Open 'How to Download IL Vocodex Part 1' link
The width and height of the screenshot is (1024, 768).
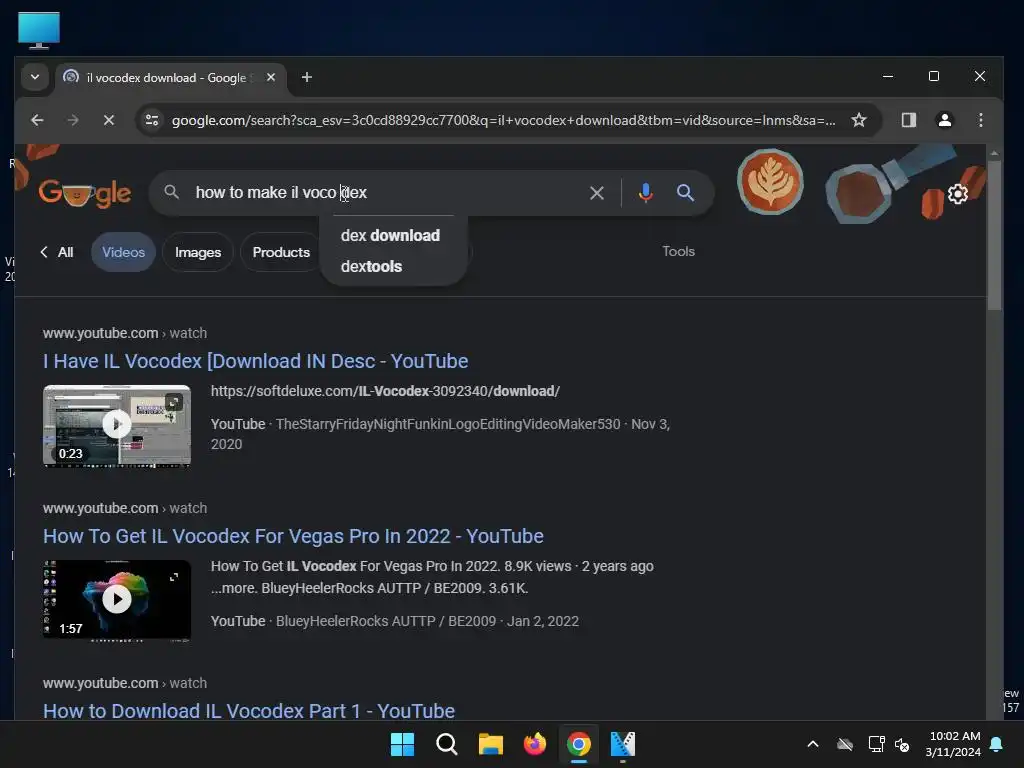pos(249,711)
